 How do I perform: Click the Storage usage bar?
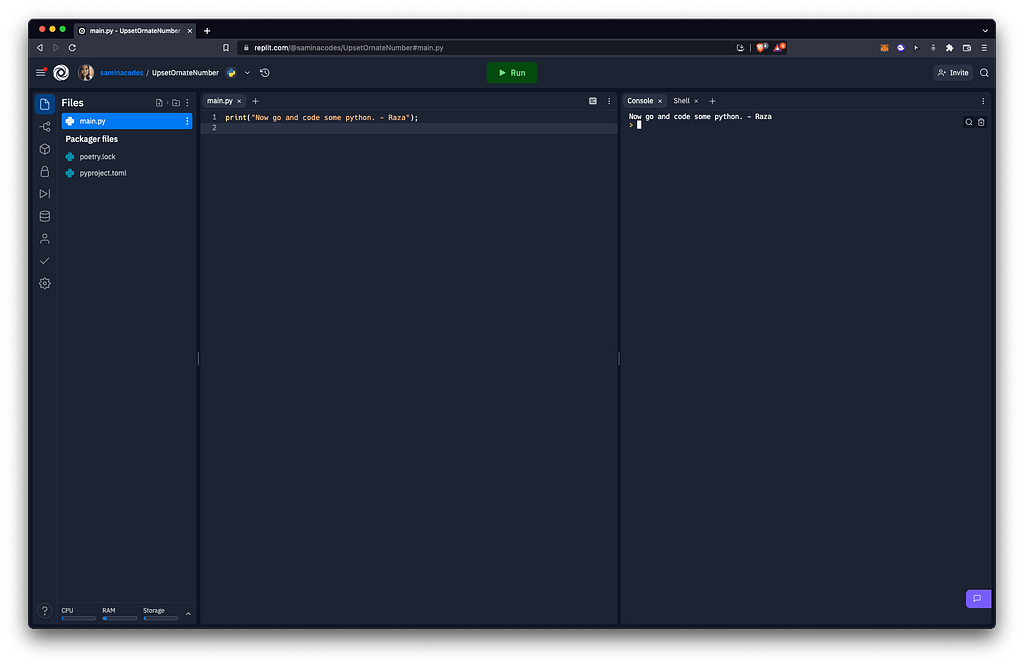pyautogui.click(x=161, y=618)
